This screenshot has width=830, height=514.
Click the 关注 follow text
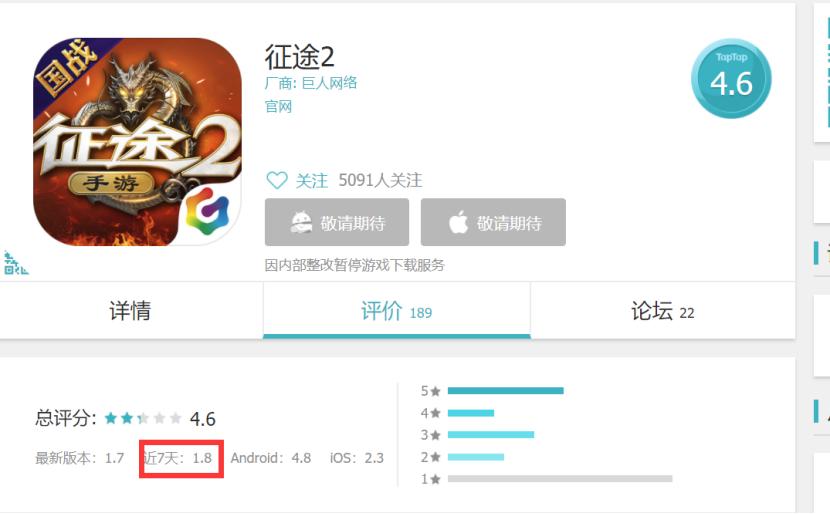pyautogui.click(x=312, y=181)
